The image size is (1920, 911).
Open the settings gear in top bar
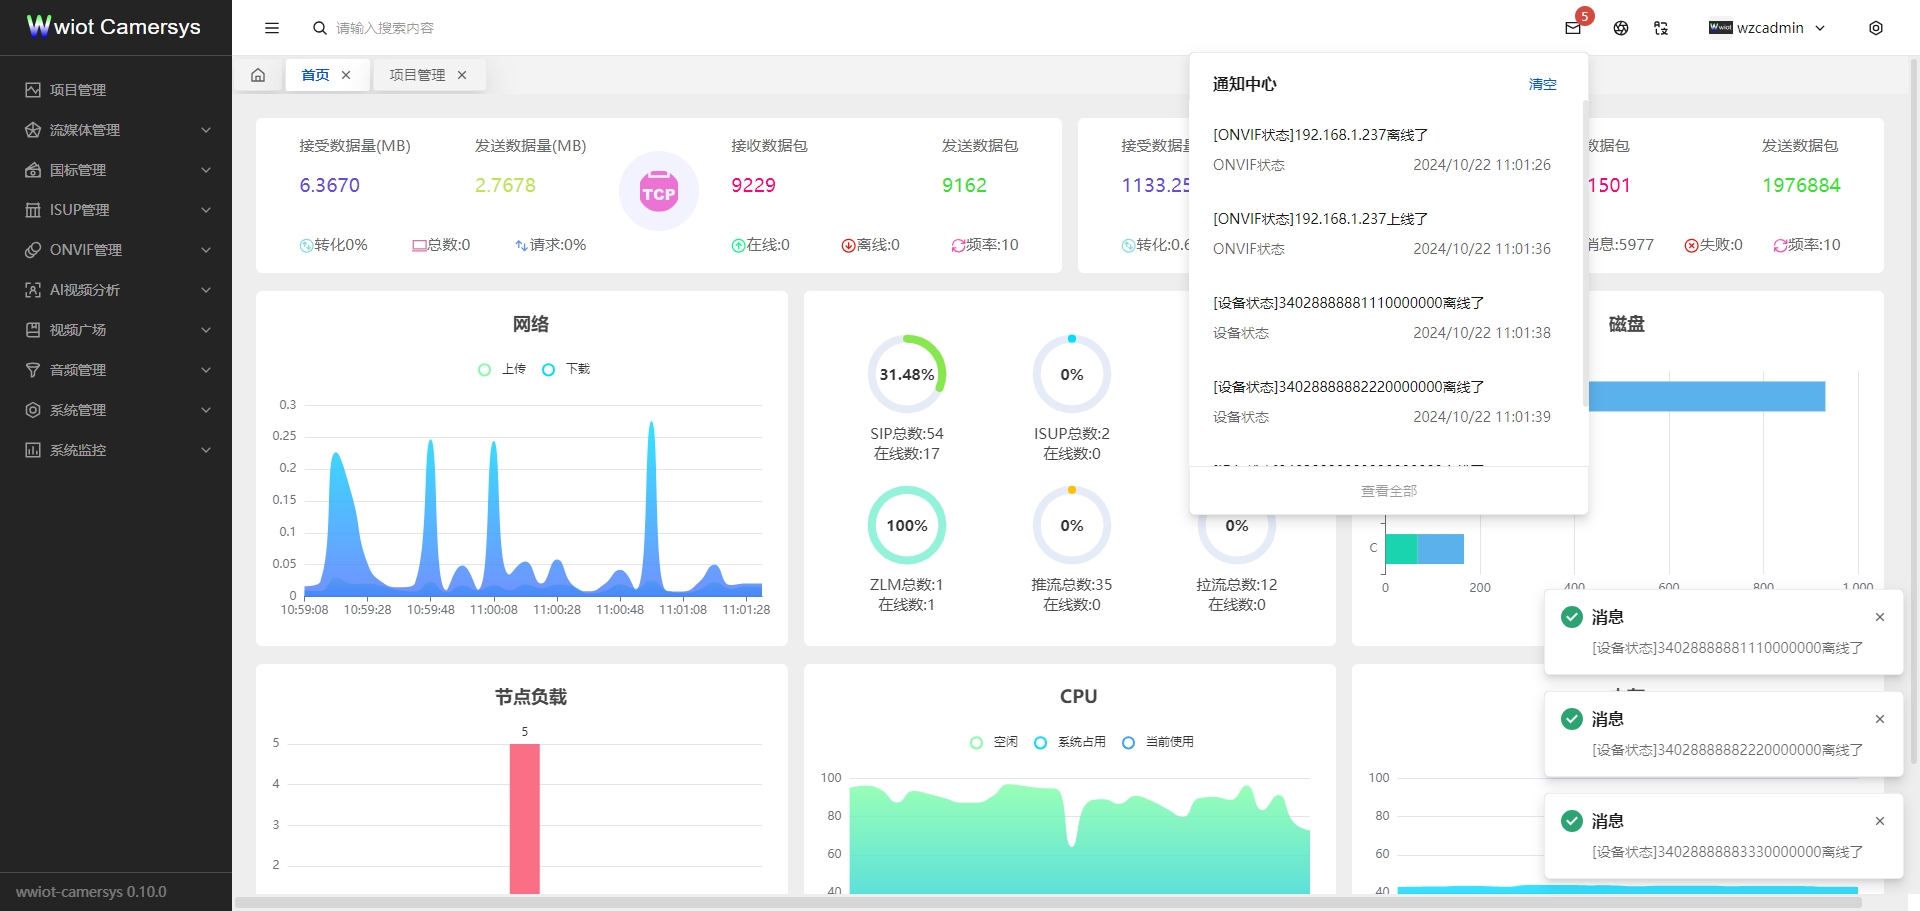pos(1877,28)
